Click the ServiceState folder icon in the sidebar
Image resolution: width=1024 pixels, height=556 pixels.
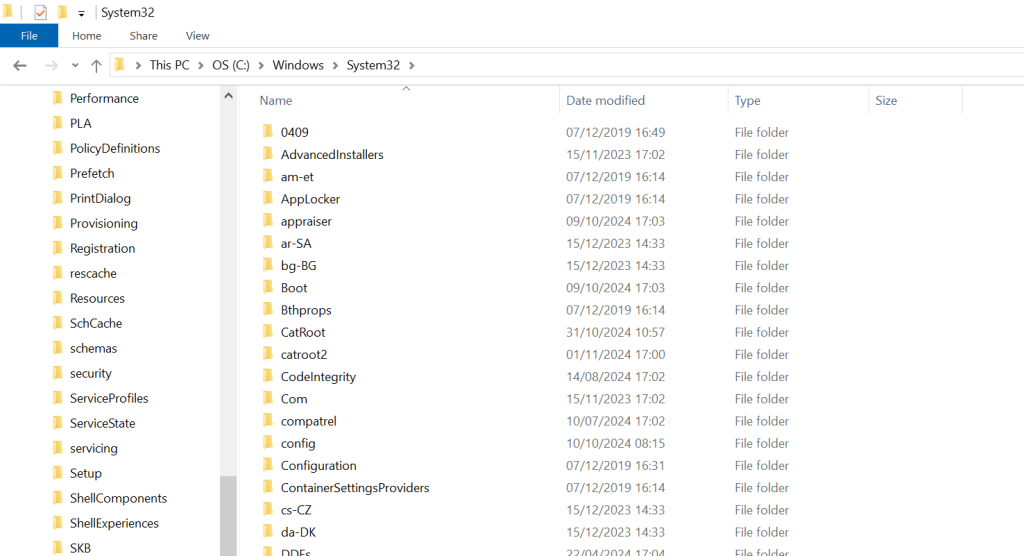tap(57, 423)
